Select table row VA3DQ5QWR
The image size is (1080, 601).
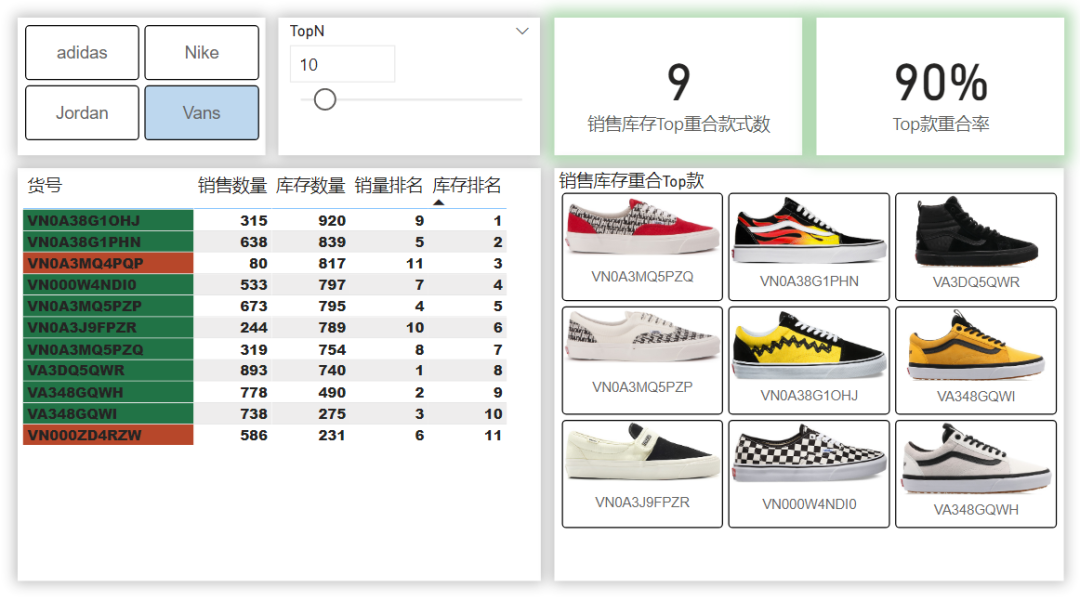264,370
